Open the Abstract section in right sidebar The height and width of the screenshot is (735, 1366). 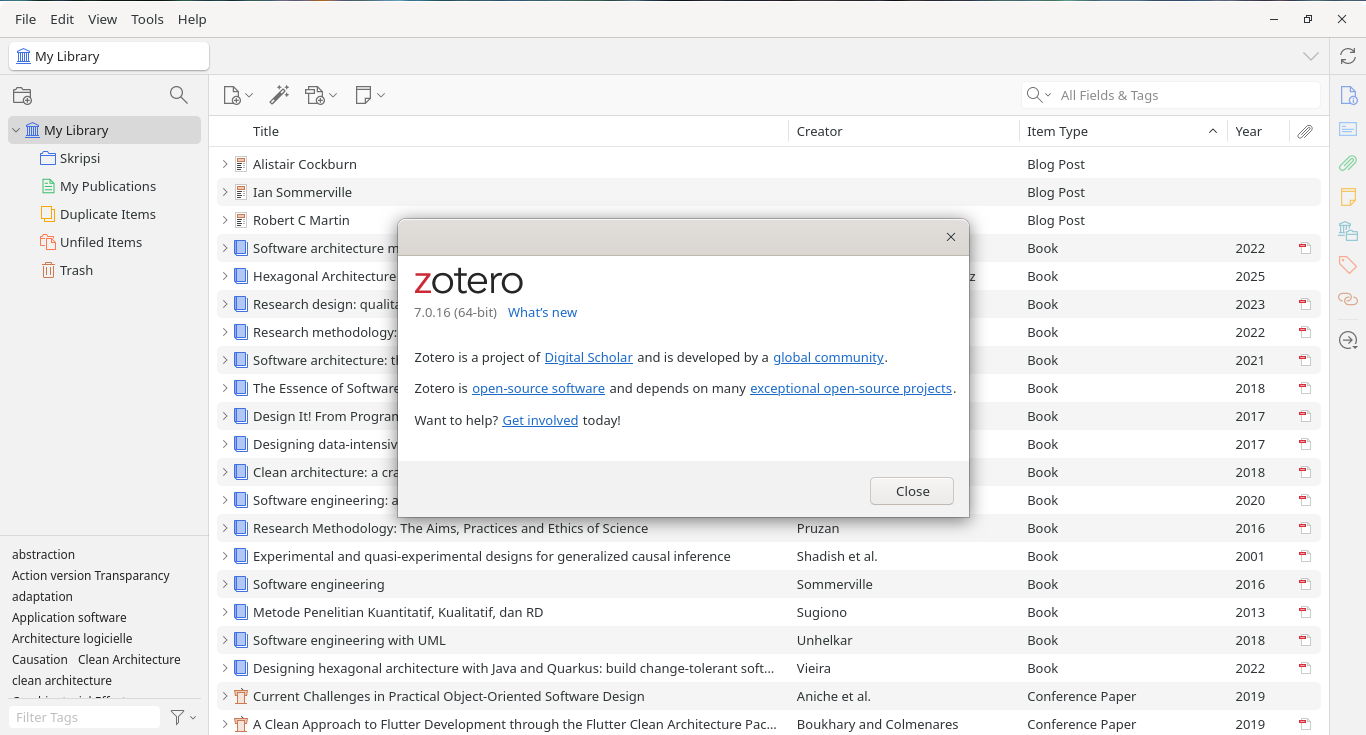click(1348, 129)
